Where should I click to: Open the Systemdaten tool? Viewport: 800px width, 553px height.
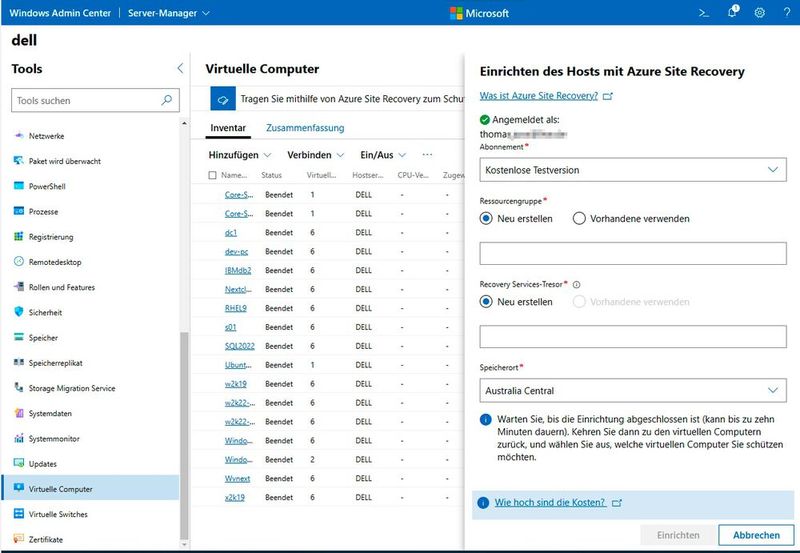point(50,413)
